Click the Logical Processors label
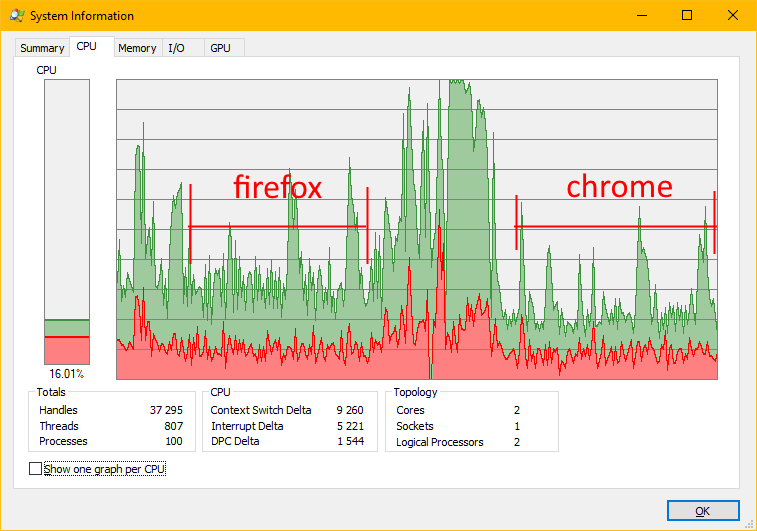The width and height of the screenshot is (757, 531). (x=439, y=442)
